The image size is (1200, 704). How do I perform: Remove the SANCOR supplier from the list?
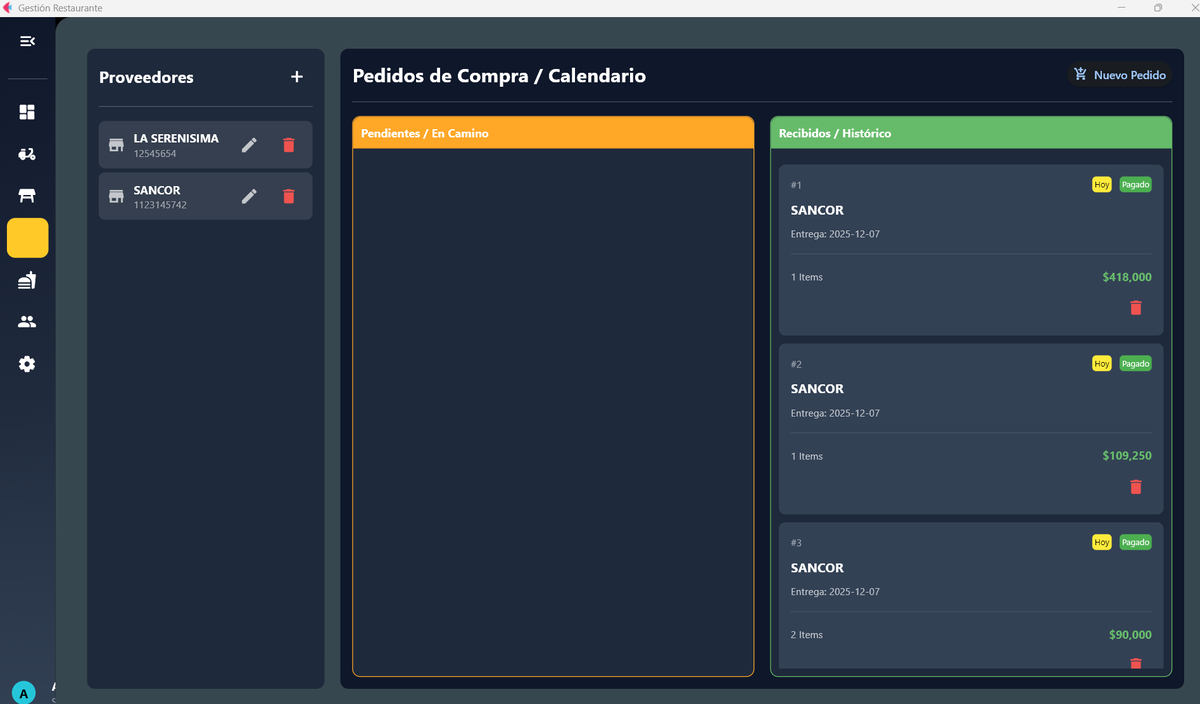tap(289, 196)
